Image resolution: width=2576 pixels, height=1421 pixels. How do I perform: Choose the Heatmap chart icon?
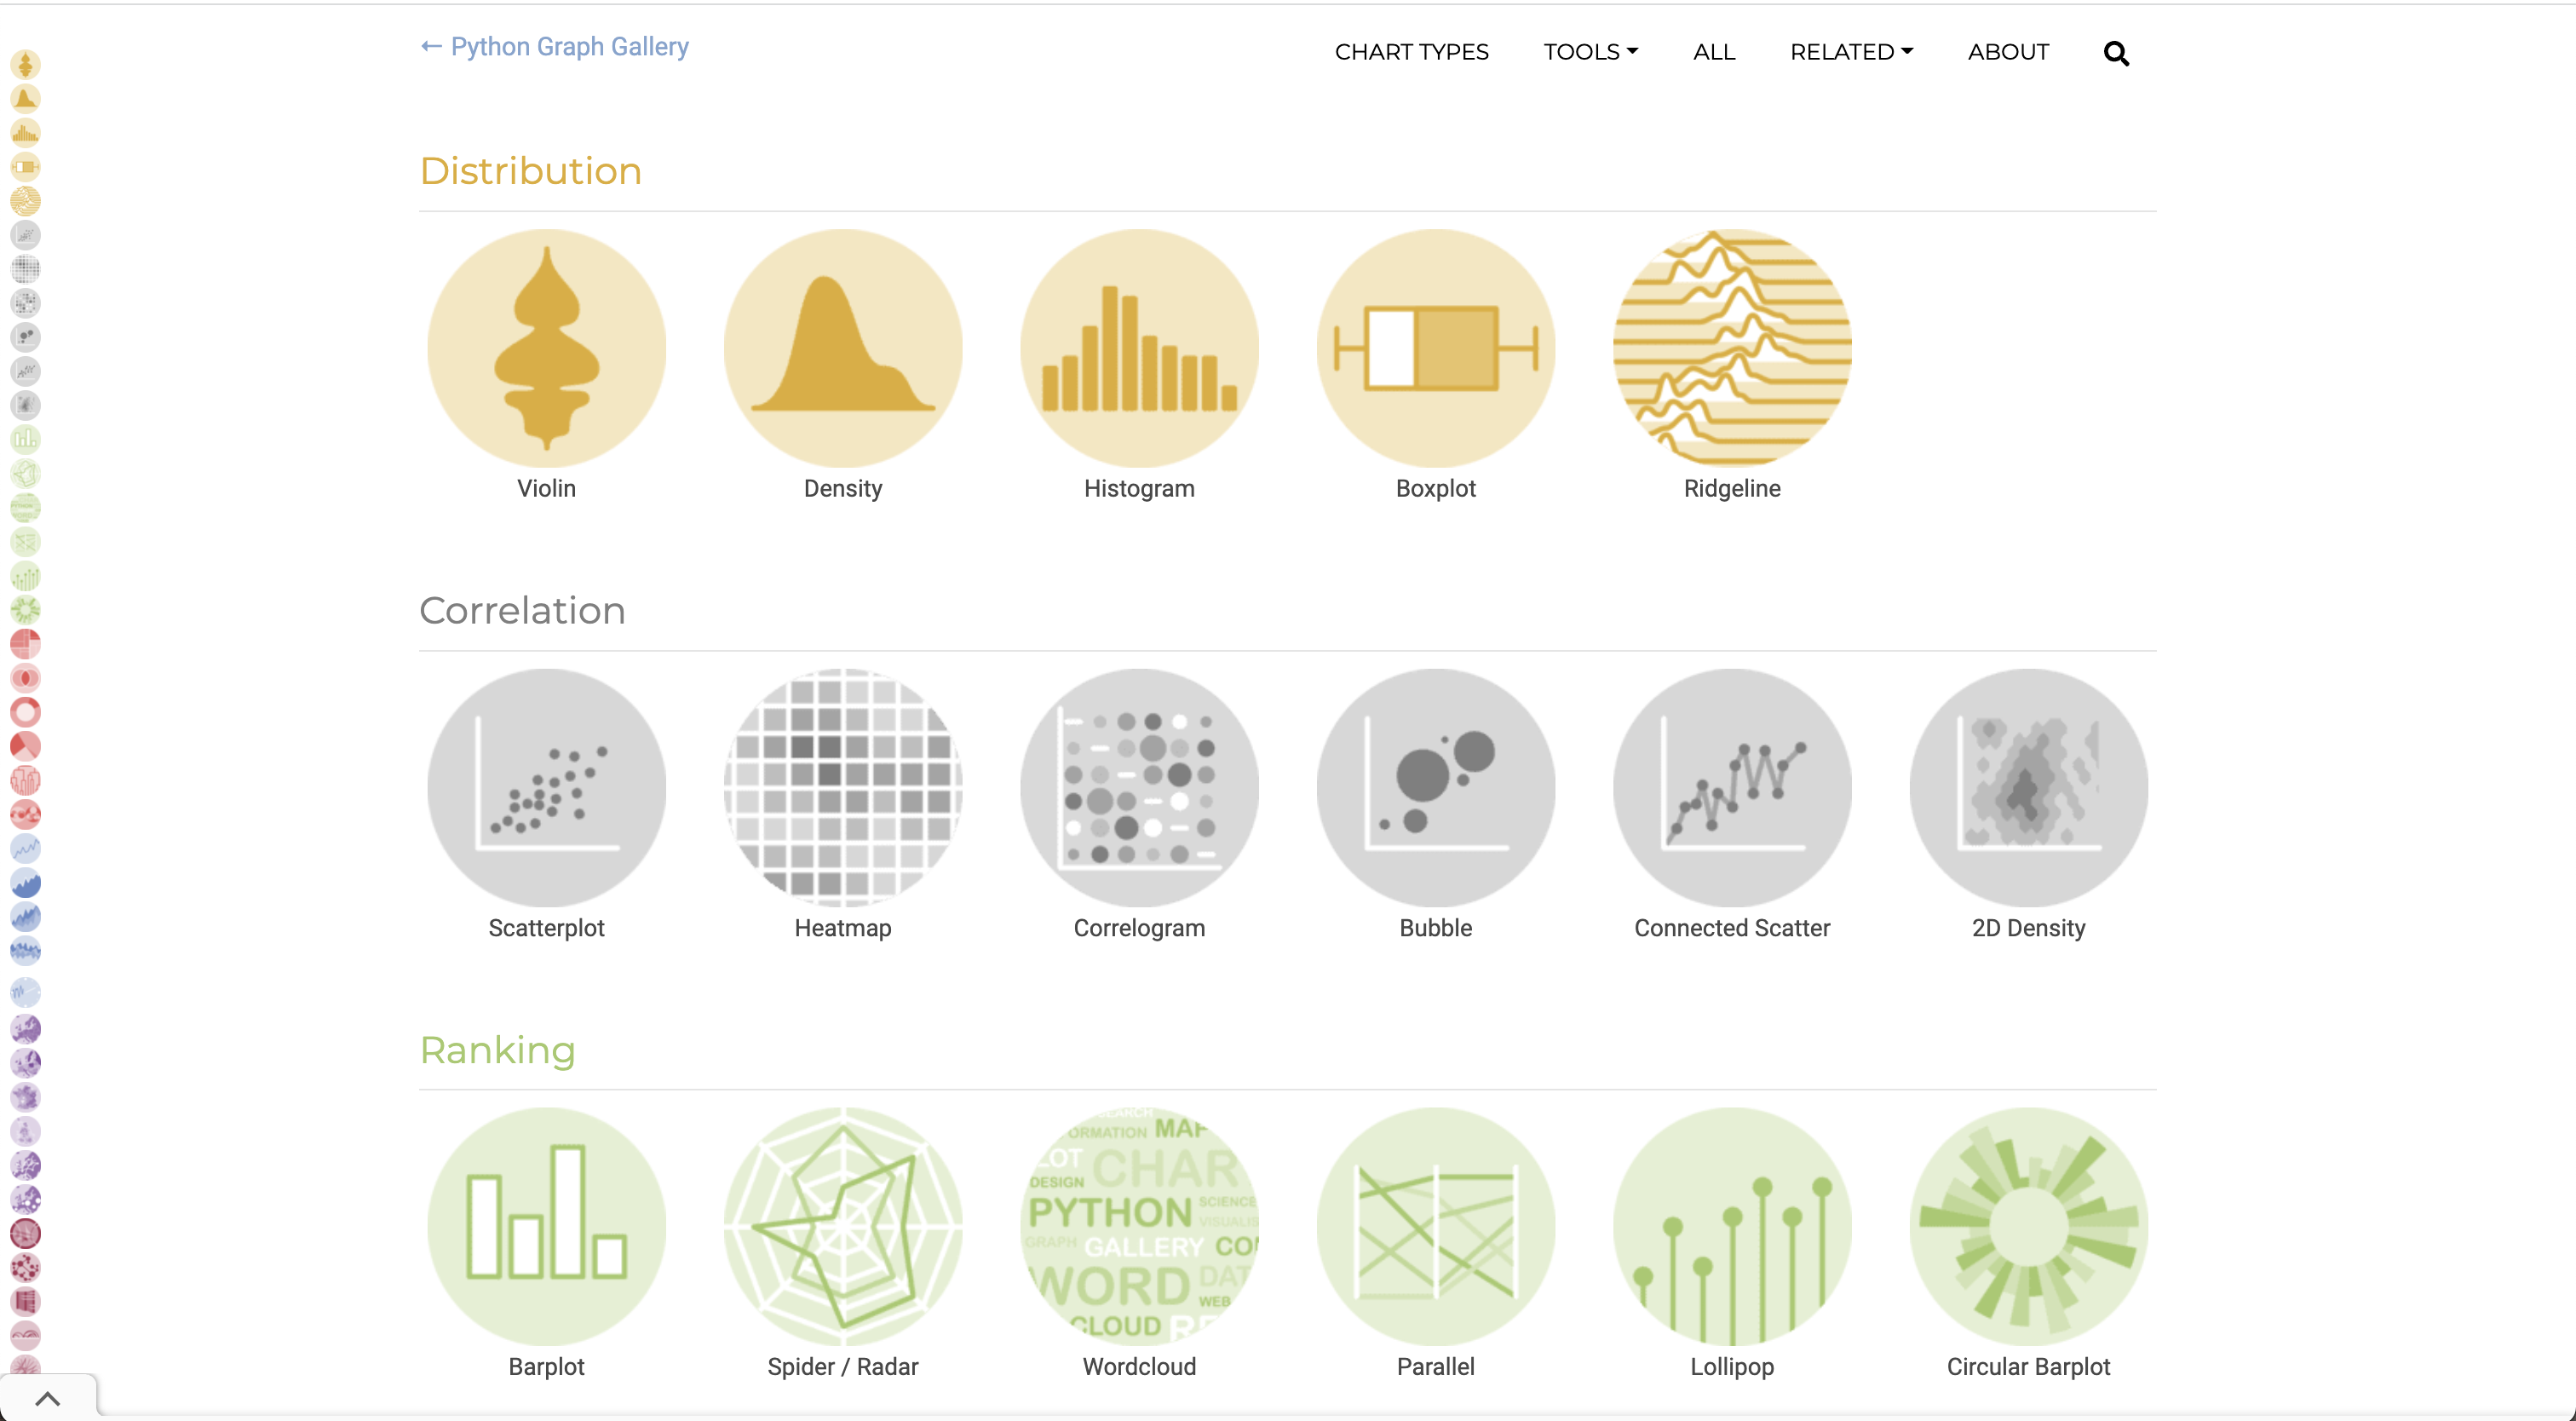(843, 787)
